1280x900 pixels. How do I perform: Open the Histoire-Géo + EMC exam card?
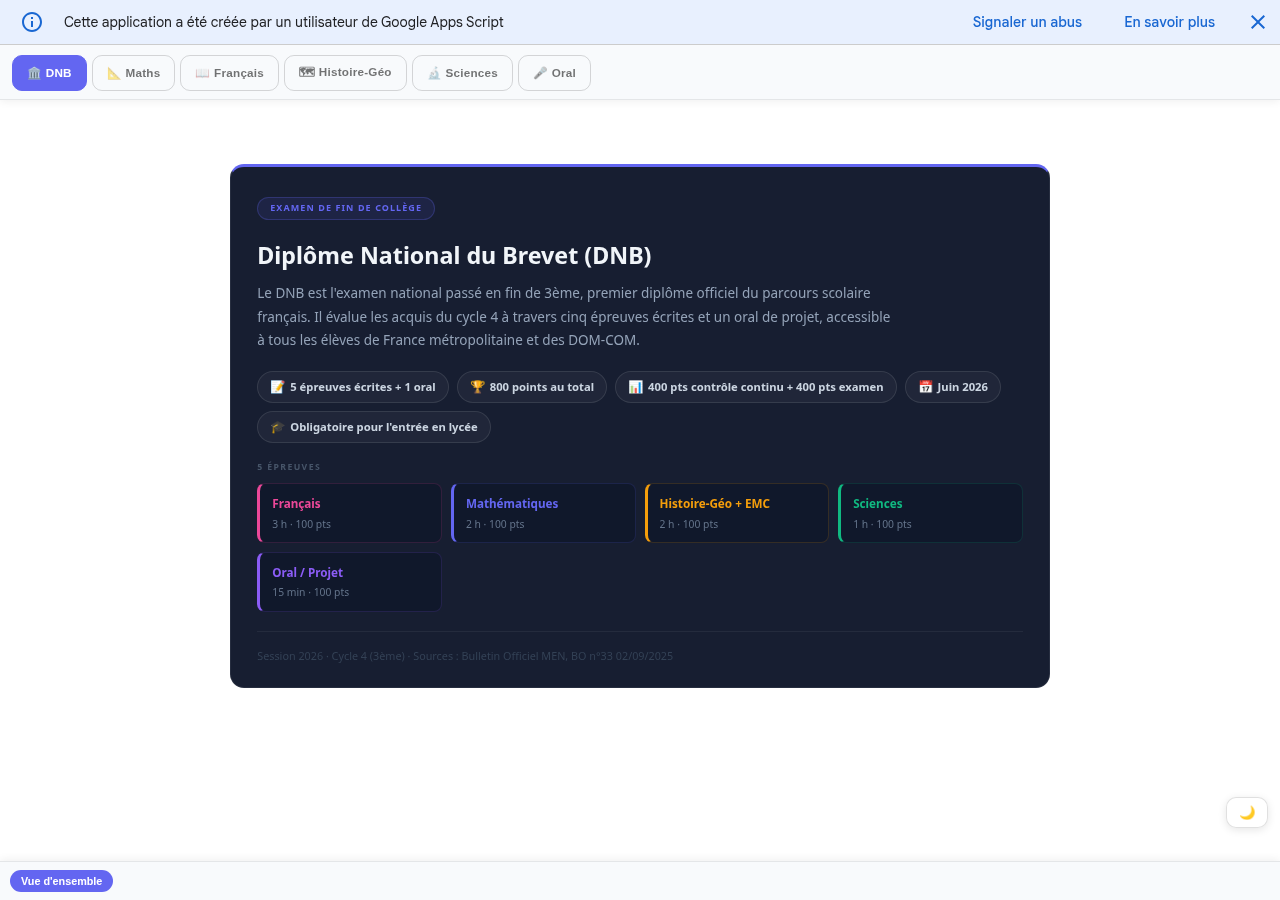click(x=737, y=513)
